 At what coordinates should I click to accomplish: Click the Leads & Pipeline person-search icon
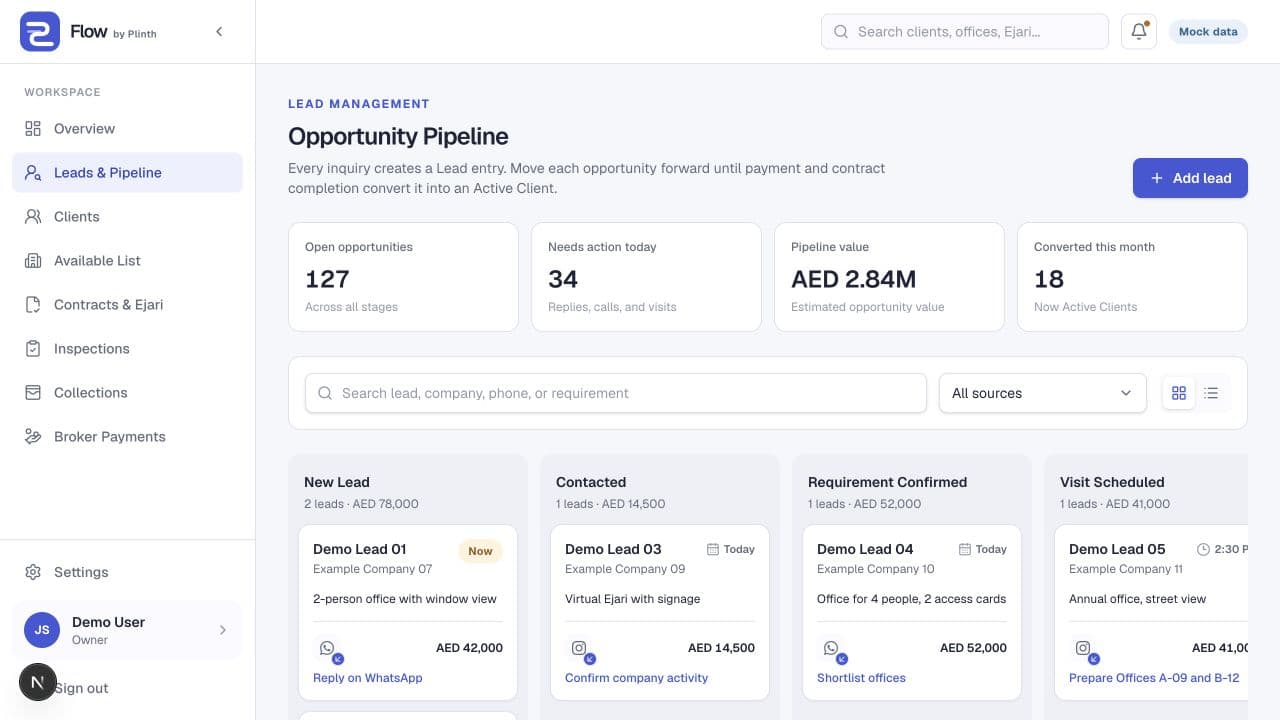(x=33, y=172)
